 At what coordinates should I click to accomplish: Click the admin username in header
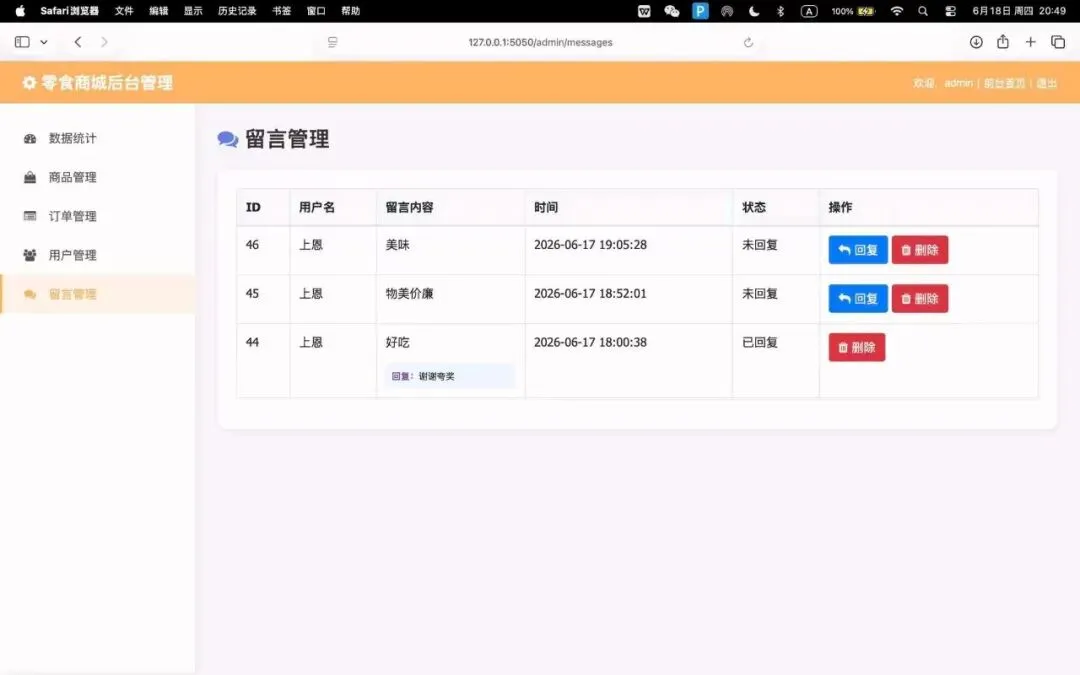click(x=958, y=83)
